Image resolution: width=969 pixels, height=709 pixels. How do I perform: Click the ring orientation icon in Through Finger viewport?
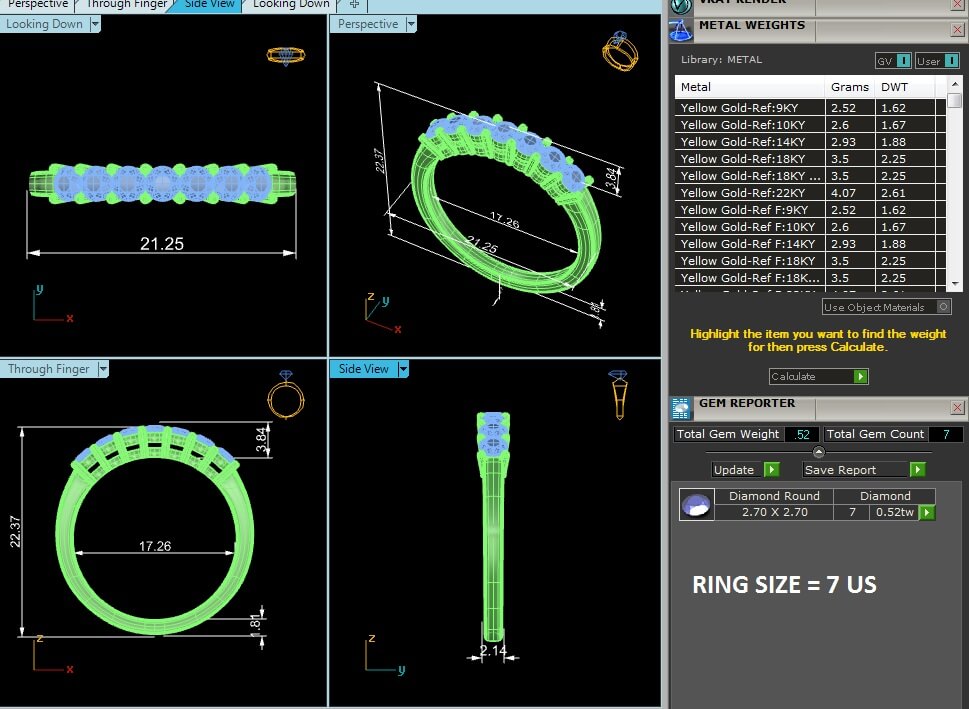285,396
